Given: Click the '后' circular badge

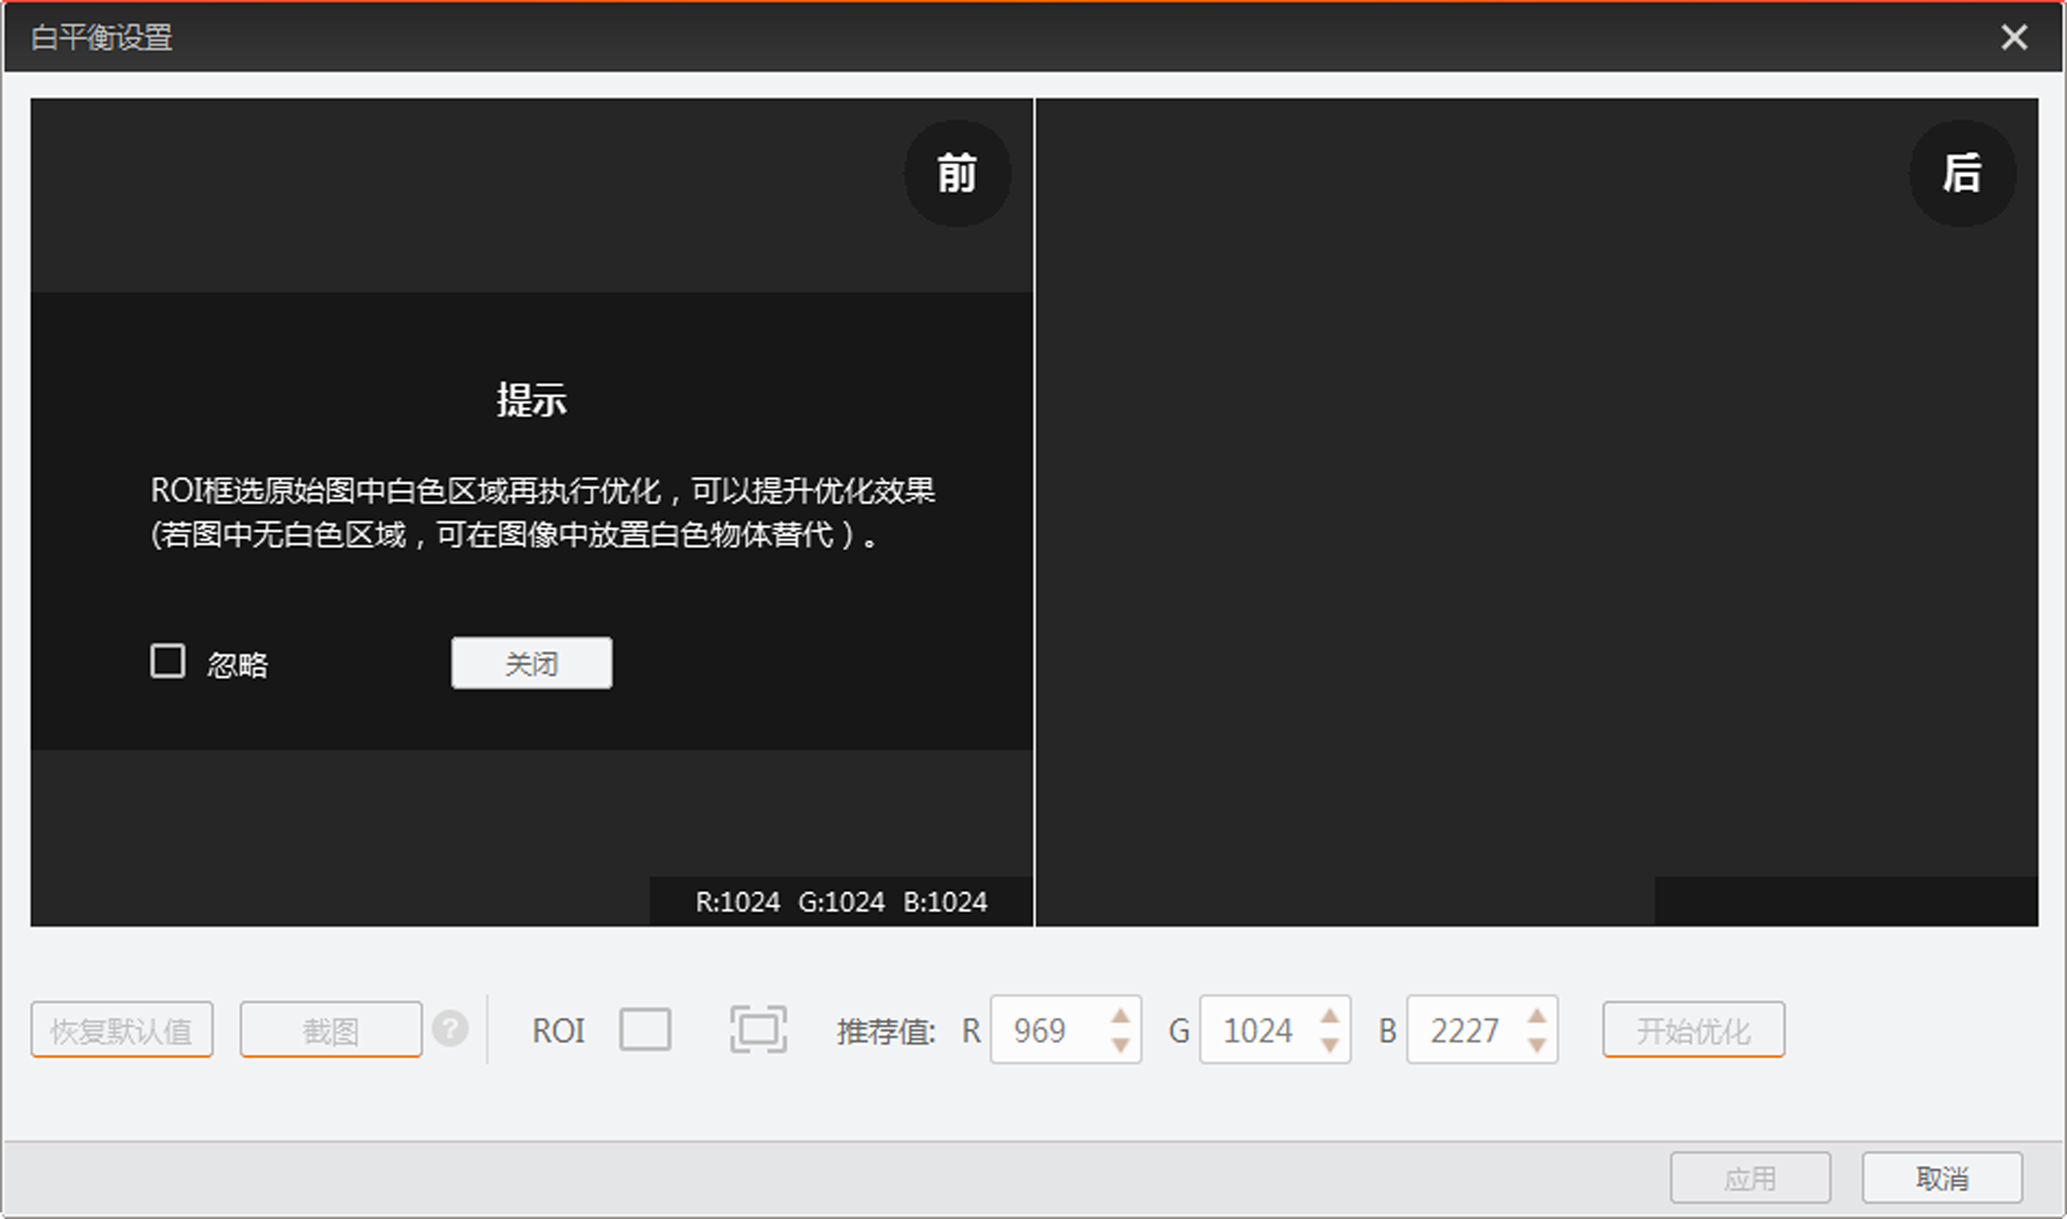Looking at the screenshot, I should pos(1961,174).
